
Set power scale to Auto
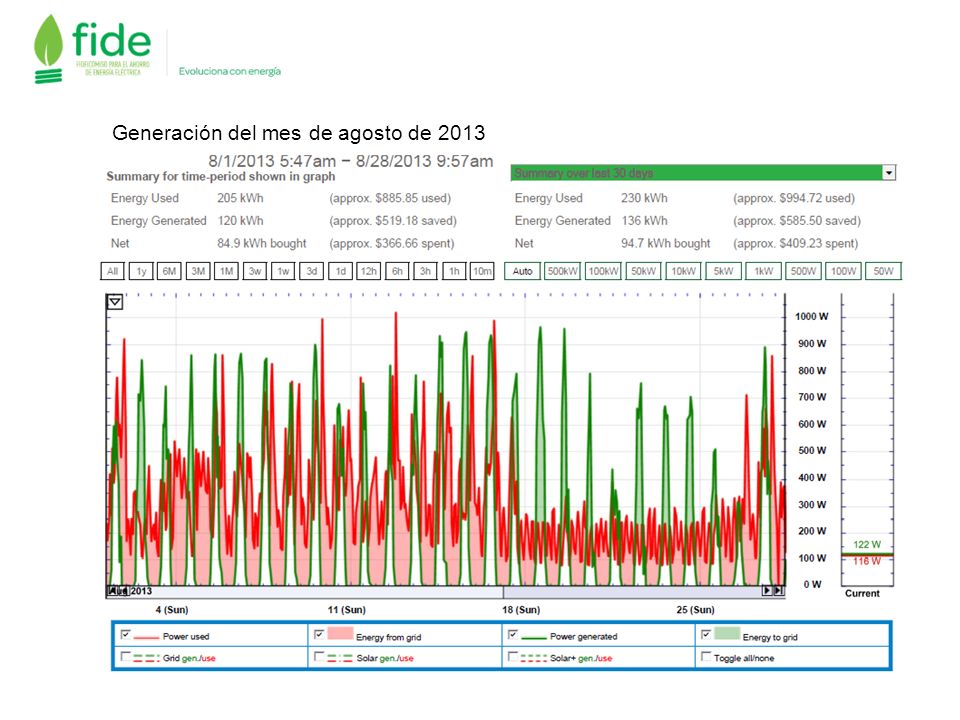click(522, 271)
